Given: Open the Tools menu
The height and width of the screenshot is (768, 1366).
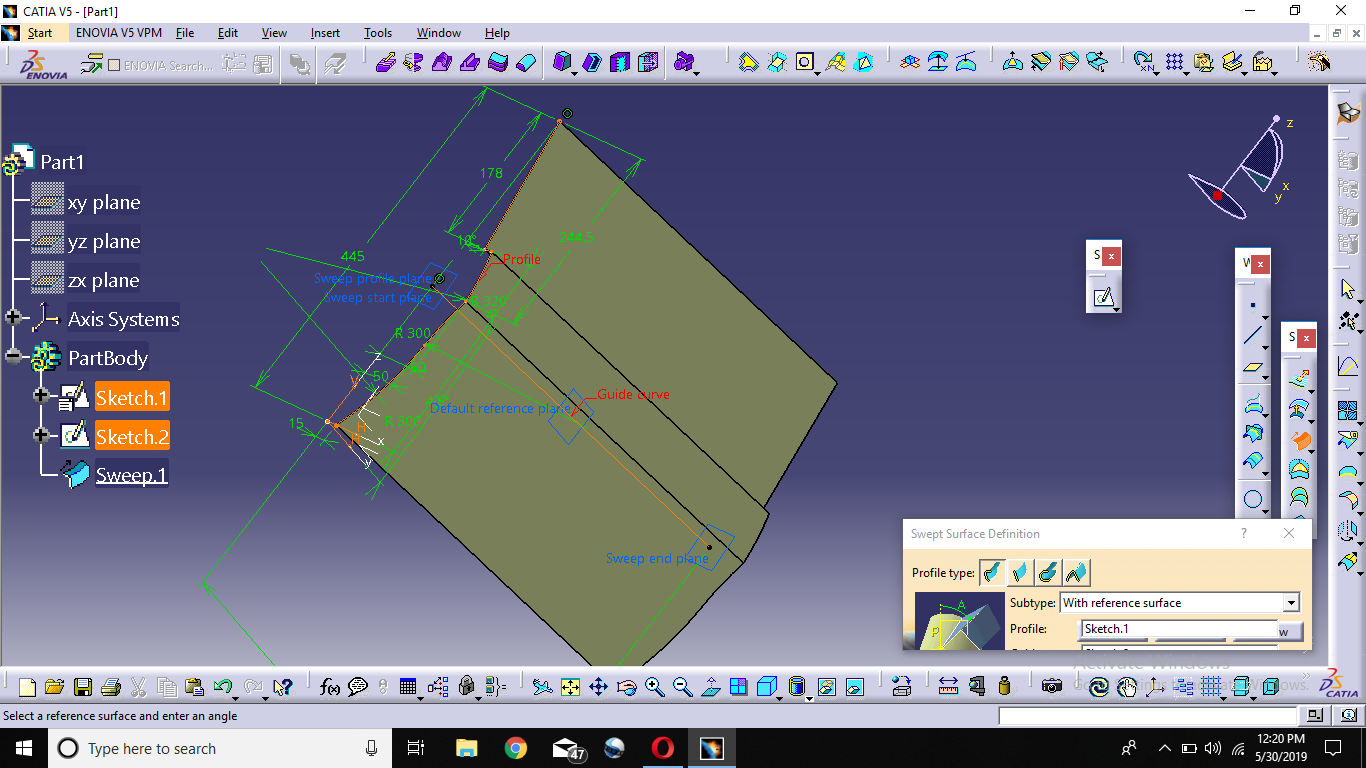Looking at the screenshot, I should pos(378,33).
